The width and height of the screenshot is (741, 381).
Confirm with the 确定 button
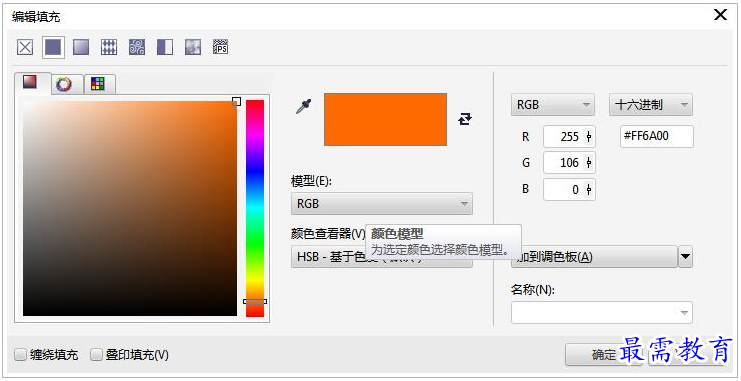click(x=603, y=355)
